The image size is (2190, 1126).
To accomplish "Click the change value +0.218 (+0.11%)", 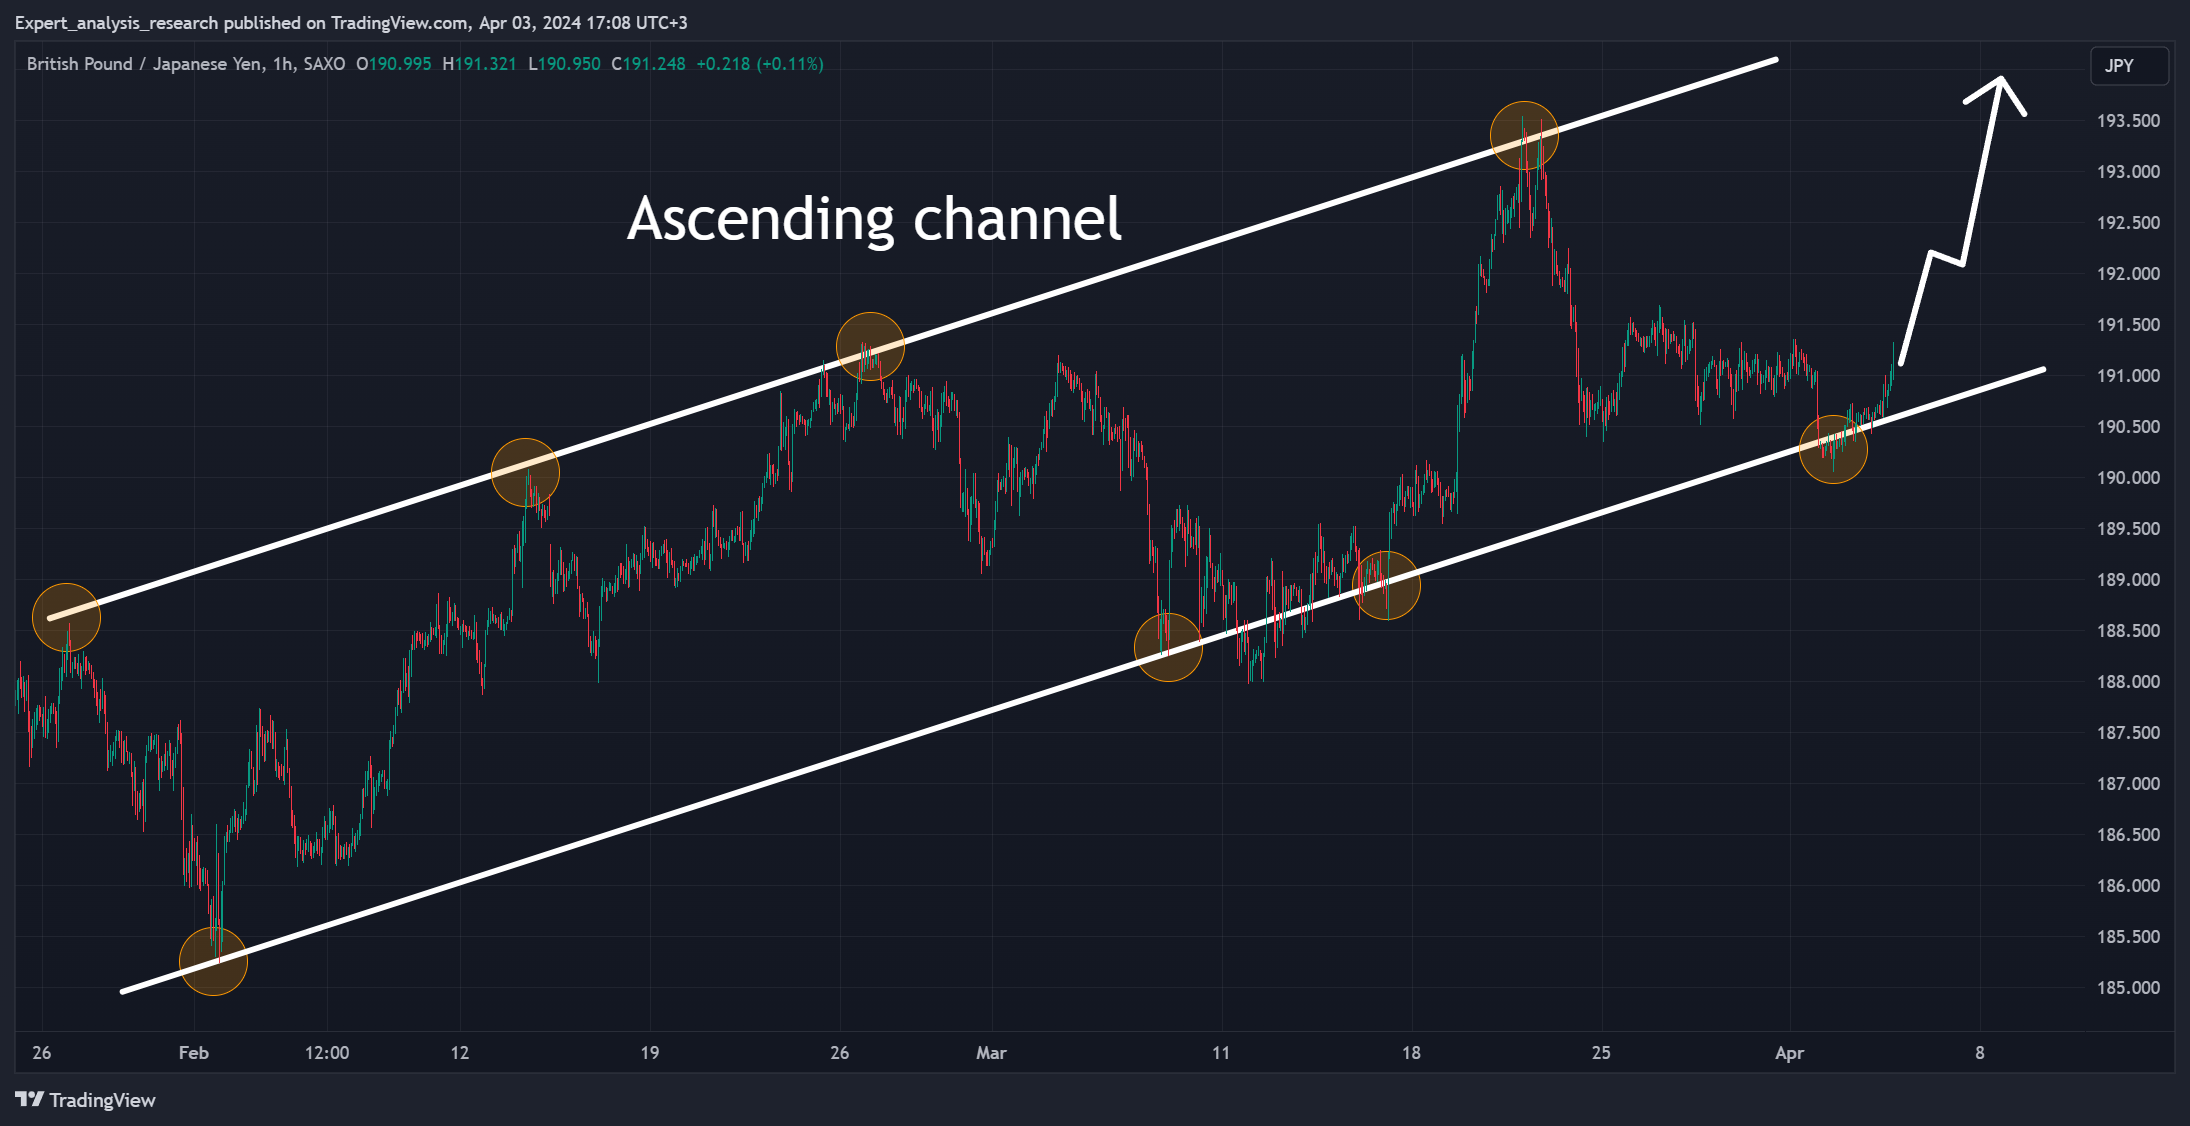I will (x=760, y=64).
